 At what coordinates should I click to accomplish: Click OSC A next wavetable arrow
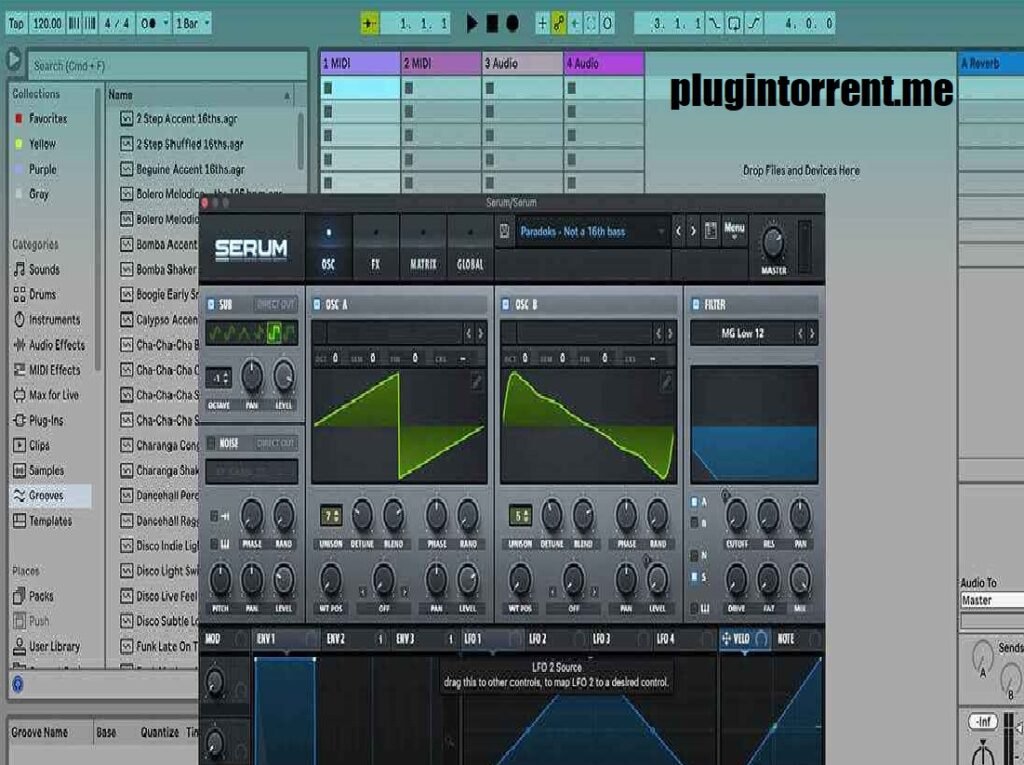(x=481, y=334)
